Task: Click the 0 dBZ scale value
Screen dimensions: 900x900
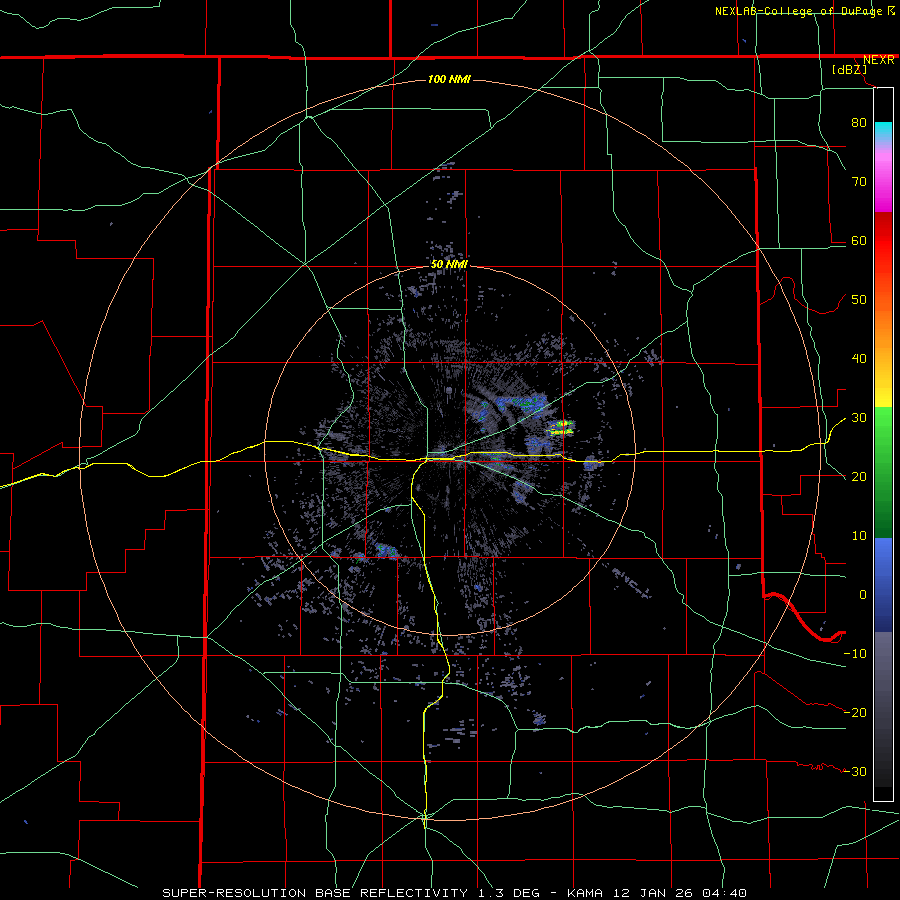Action: pyautogui.click(x=863, y=595)
